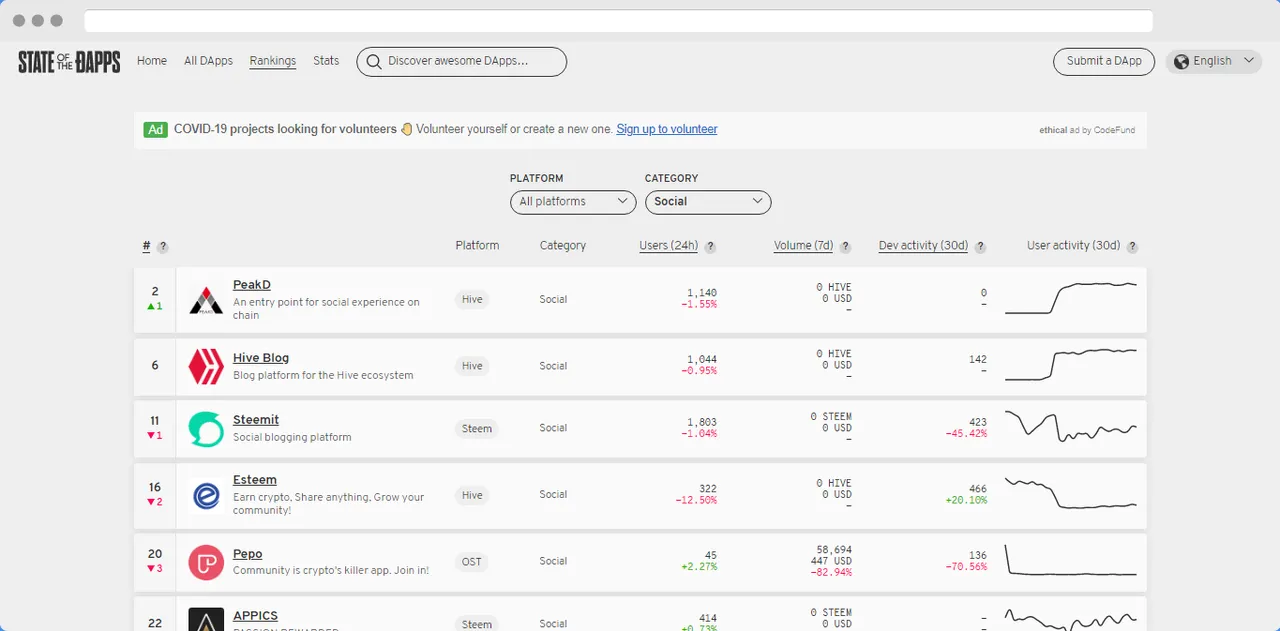
Task: Sort by the # rank column
Action: pyautogui.click(x=147, y=246)
